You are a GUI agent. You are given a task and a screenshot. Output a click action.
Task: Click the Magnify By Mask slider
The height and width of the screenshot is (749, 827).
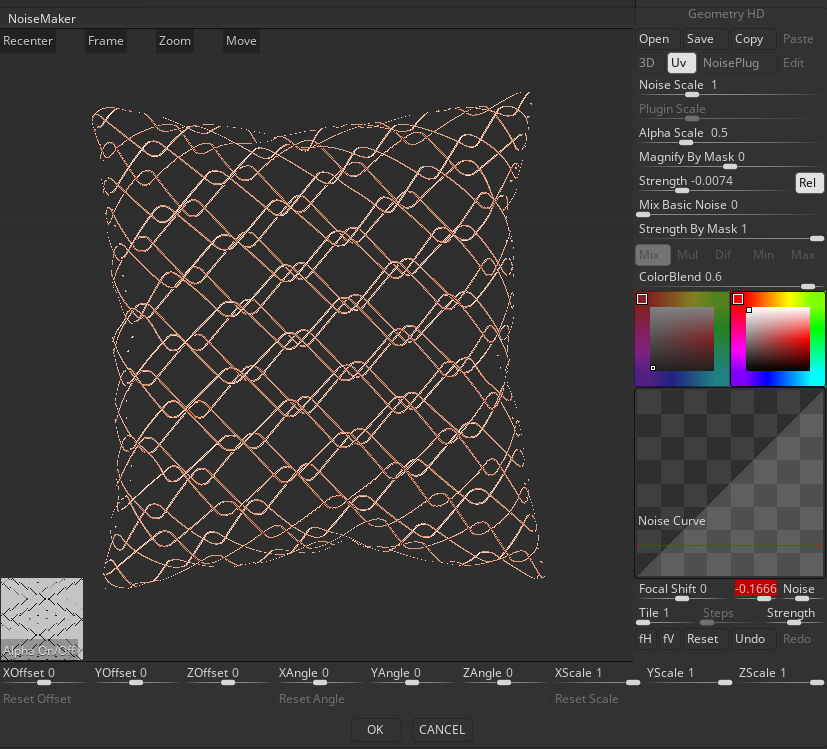coord(730,159)
